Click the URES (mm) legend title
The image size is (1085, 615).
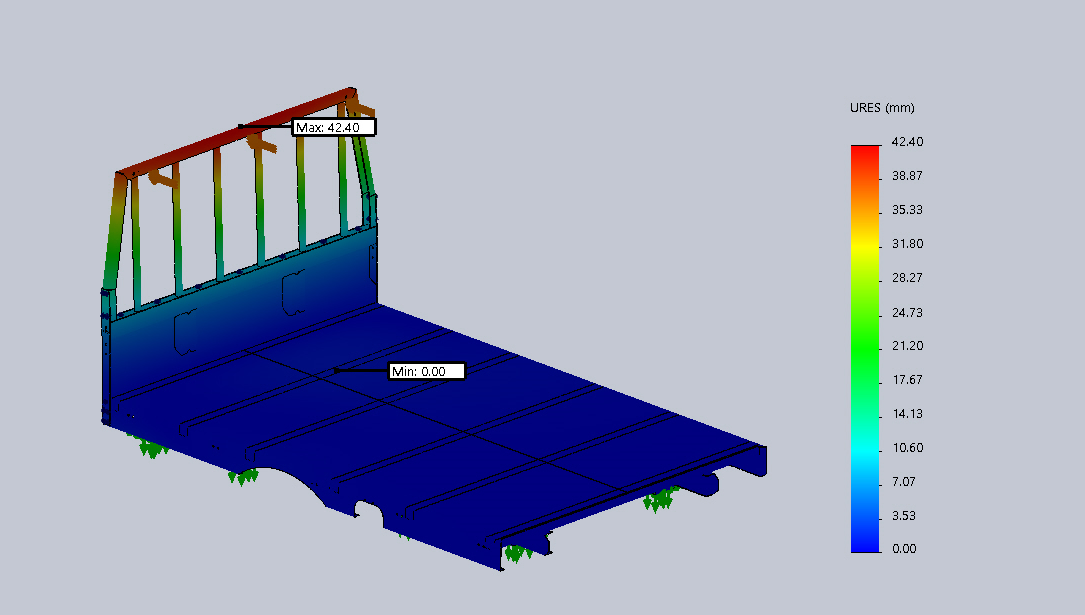882,108
